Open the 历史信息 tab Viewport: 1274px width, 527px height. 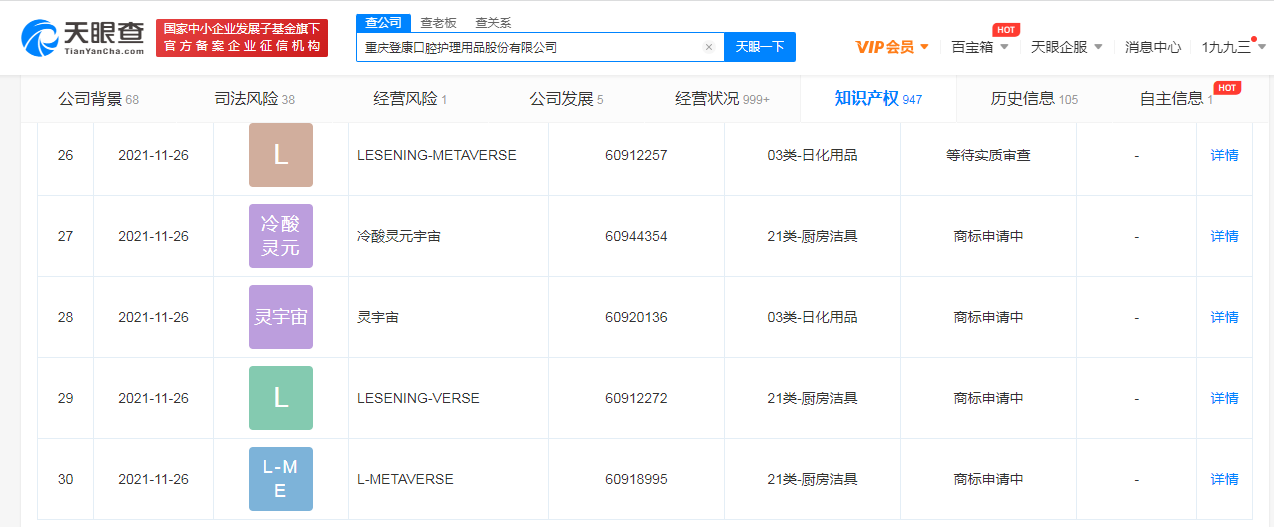point(1034,99)
